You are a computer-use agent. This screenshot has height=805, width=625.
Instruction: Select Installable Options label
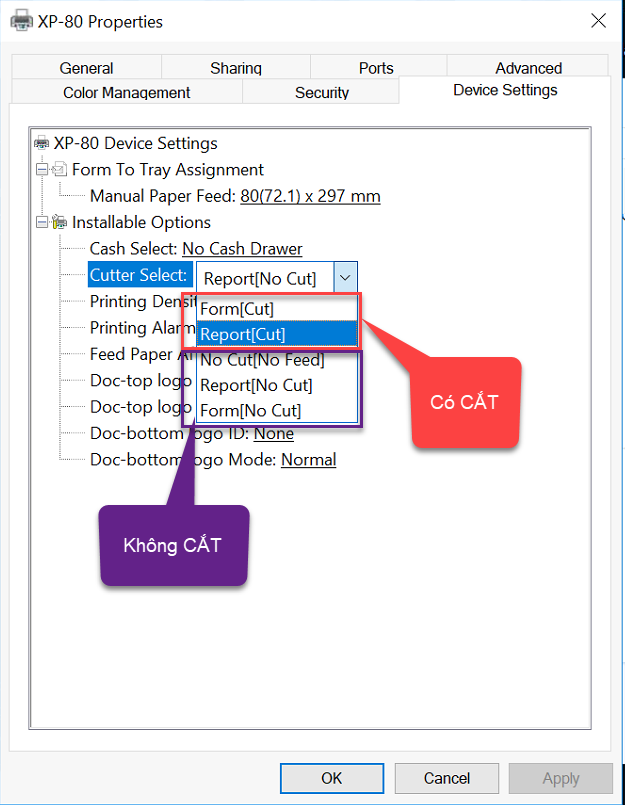(141, 222)
